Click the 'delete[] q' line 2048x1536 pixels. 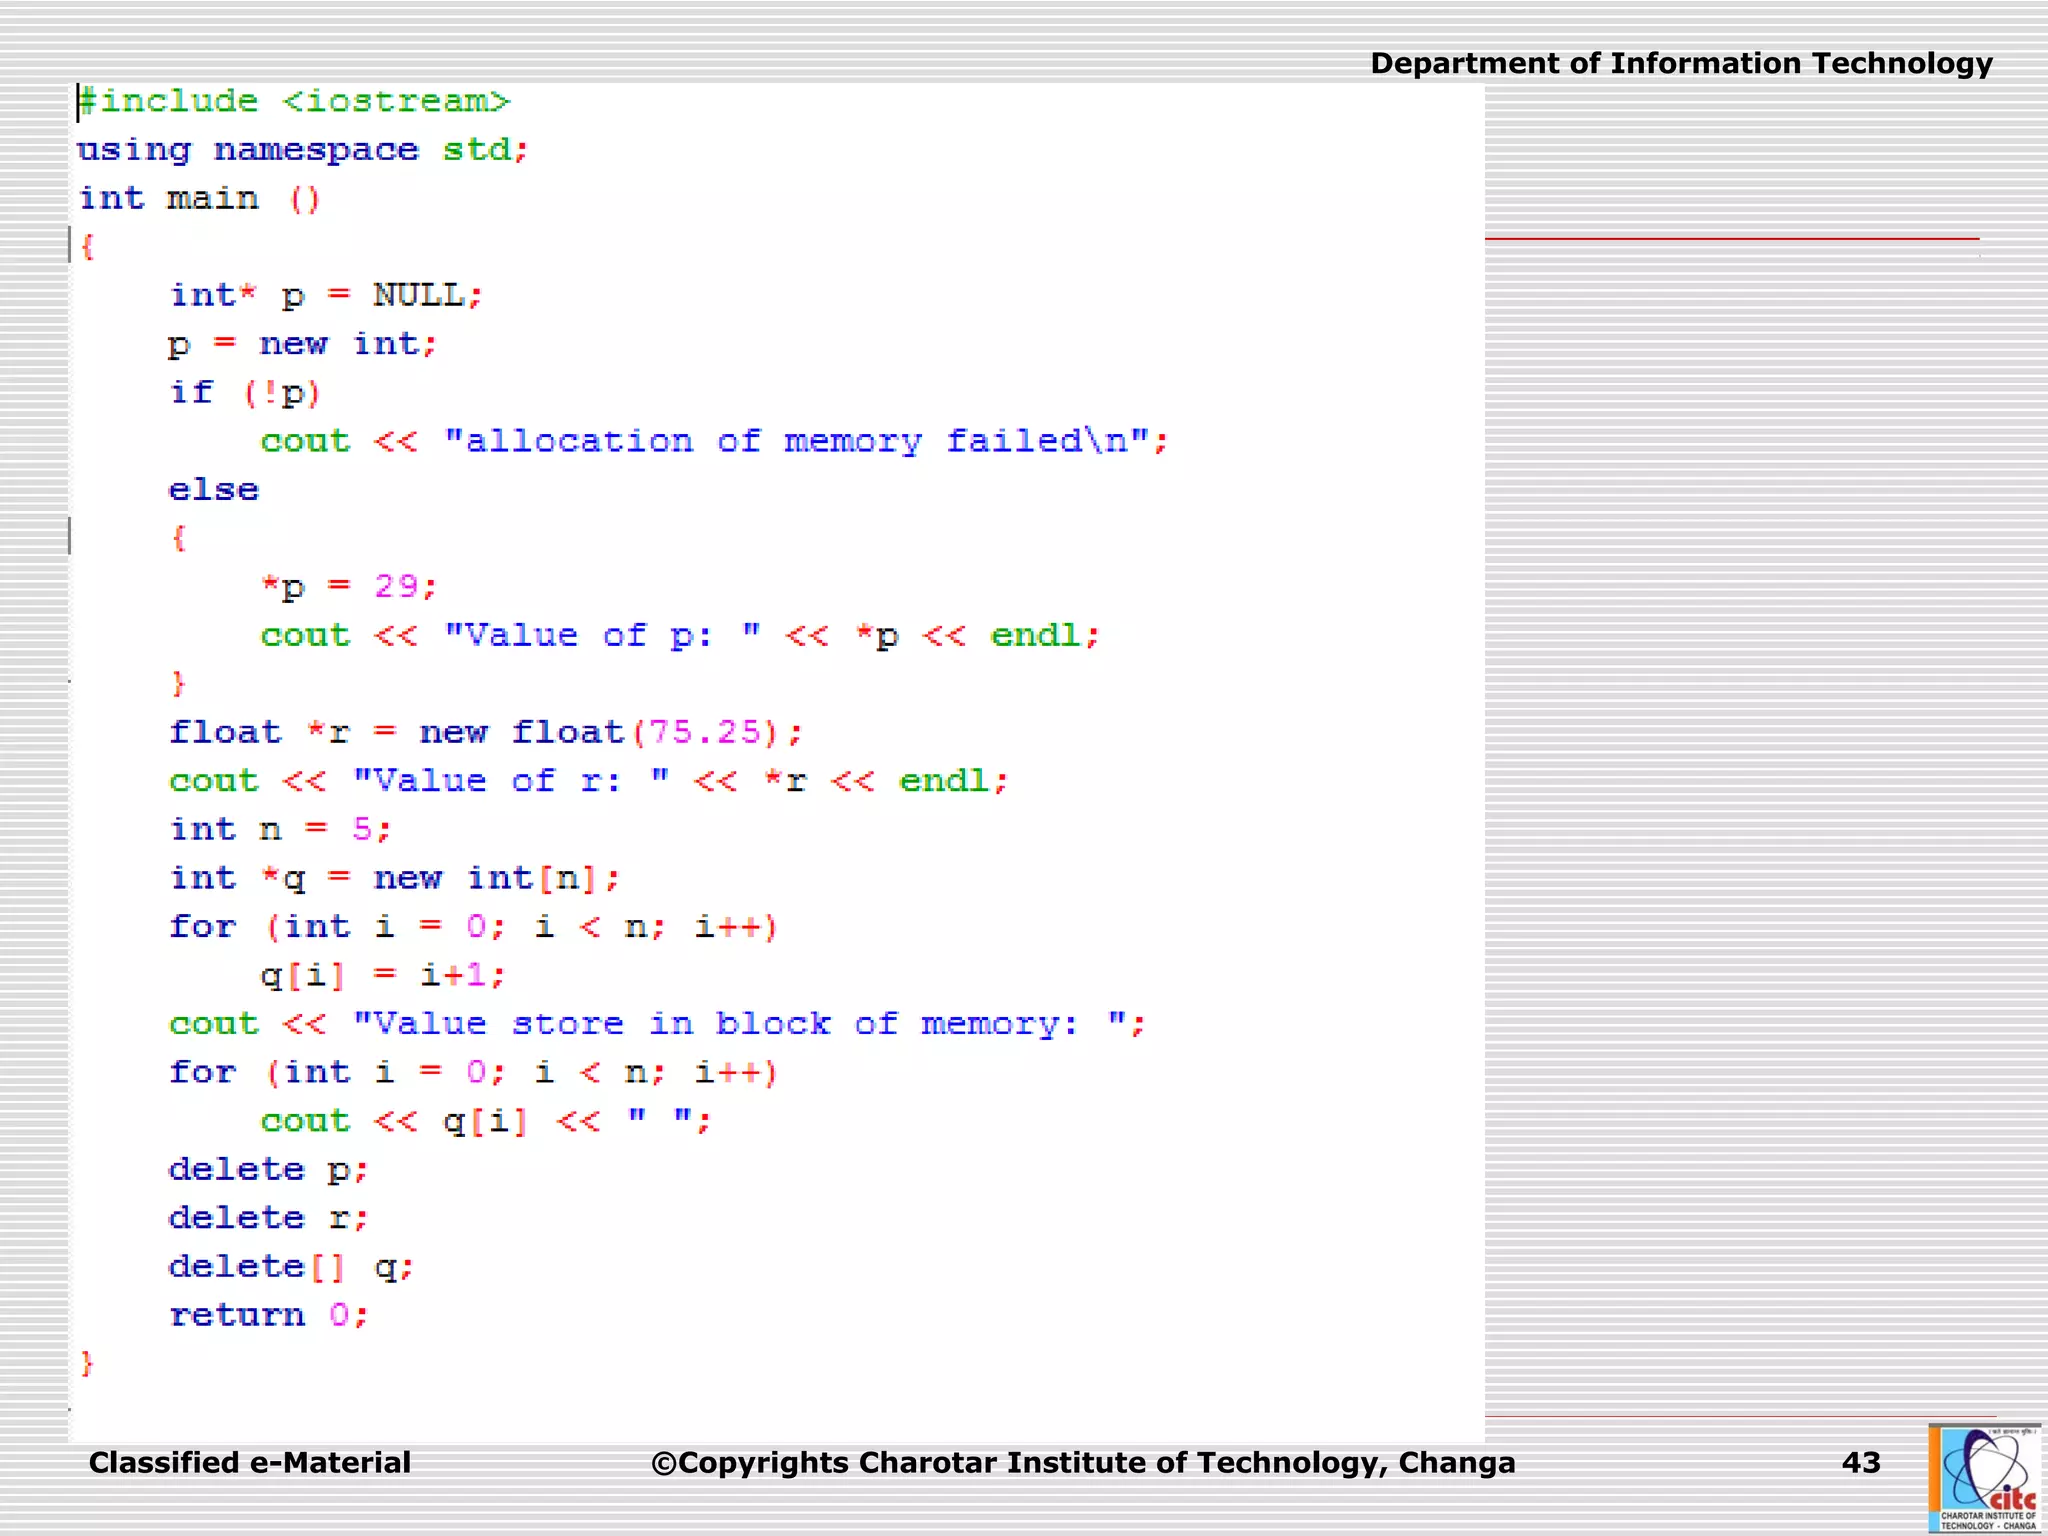point(290,1267)
